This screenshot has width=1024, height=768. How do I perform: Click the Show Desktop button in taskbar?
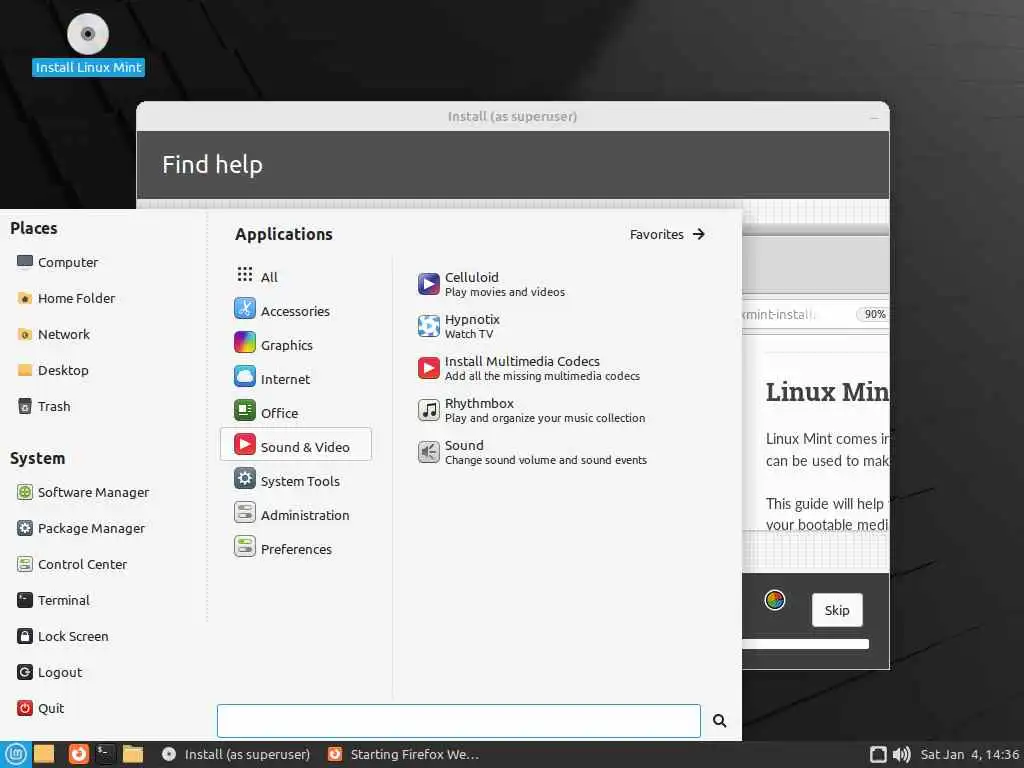click(x=44, y=754)
